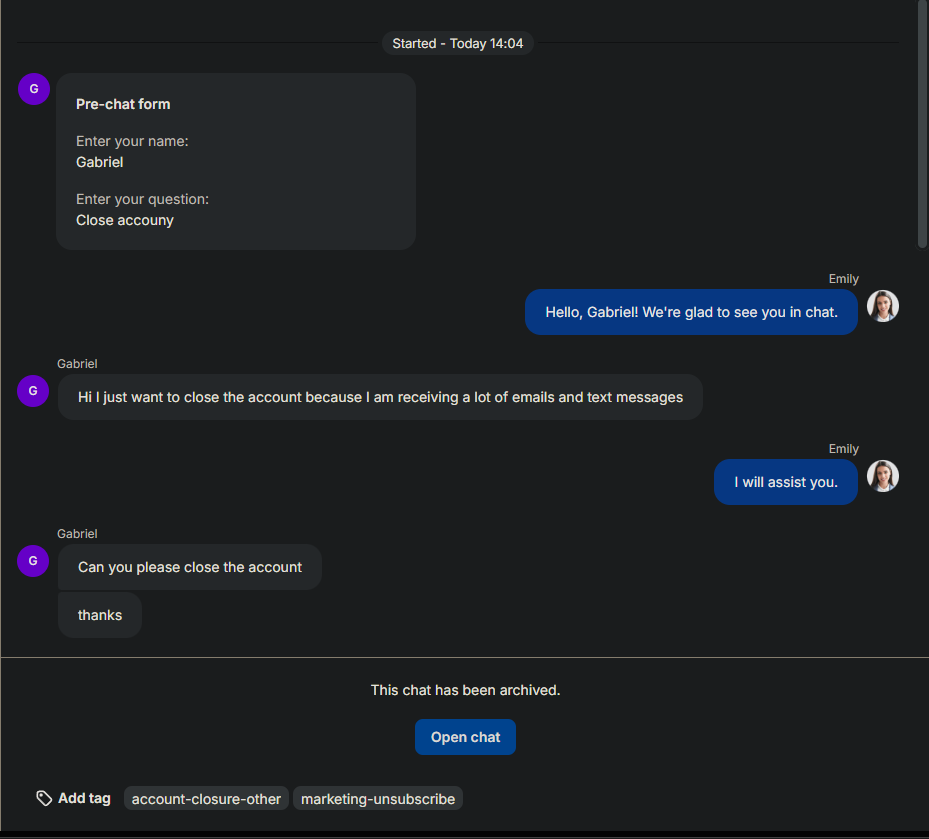Select the account-closure-other tag

point(206,798)
